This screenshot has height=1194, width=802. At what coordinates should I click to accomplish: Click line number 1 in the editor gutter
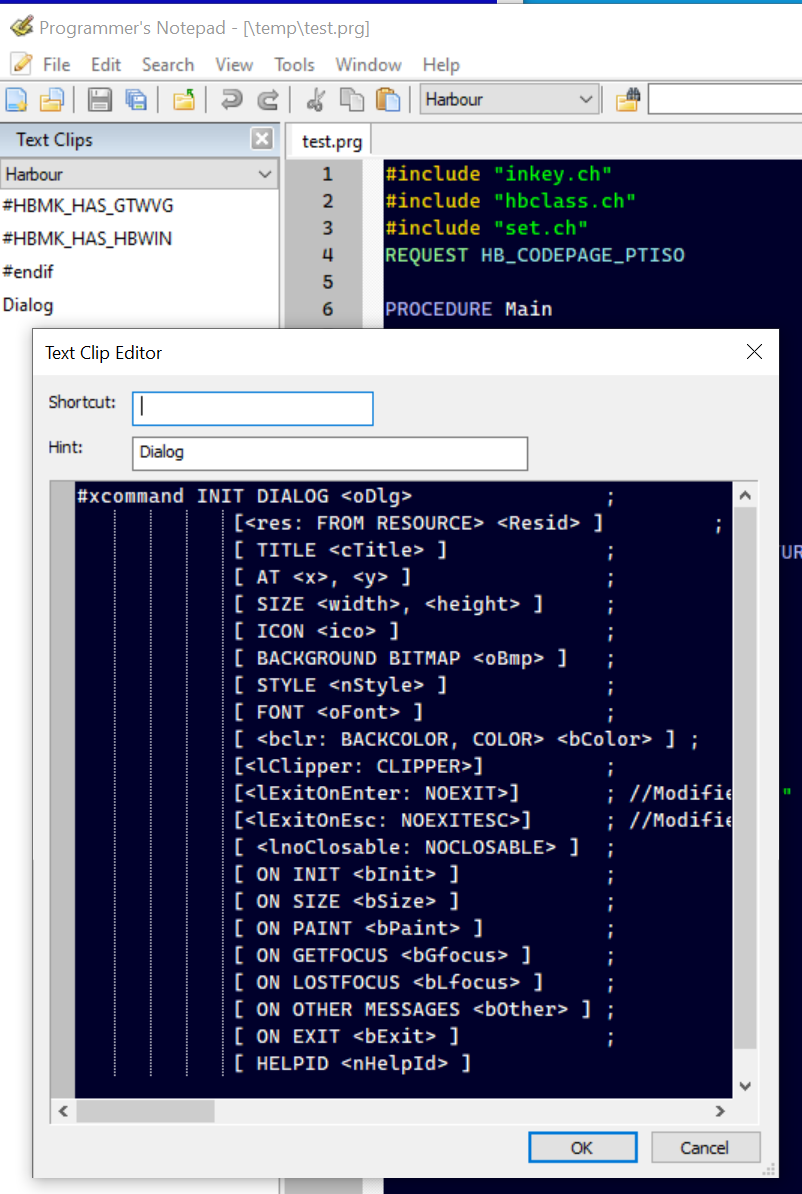pos(328,174)
